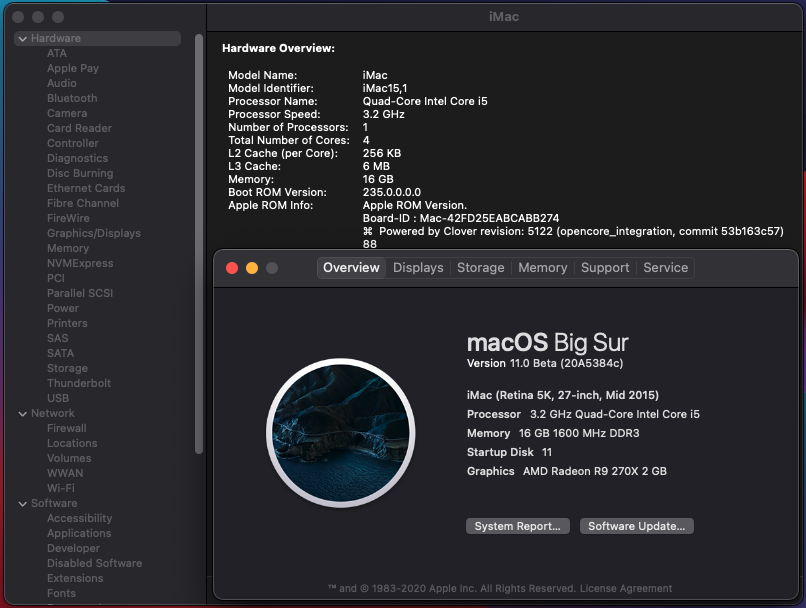Select Thunderbolt in the sidebar

pos(79,383)
